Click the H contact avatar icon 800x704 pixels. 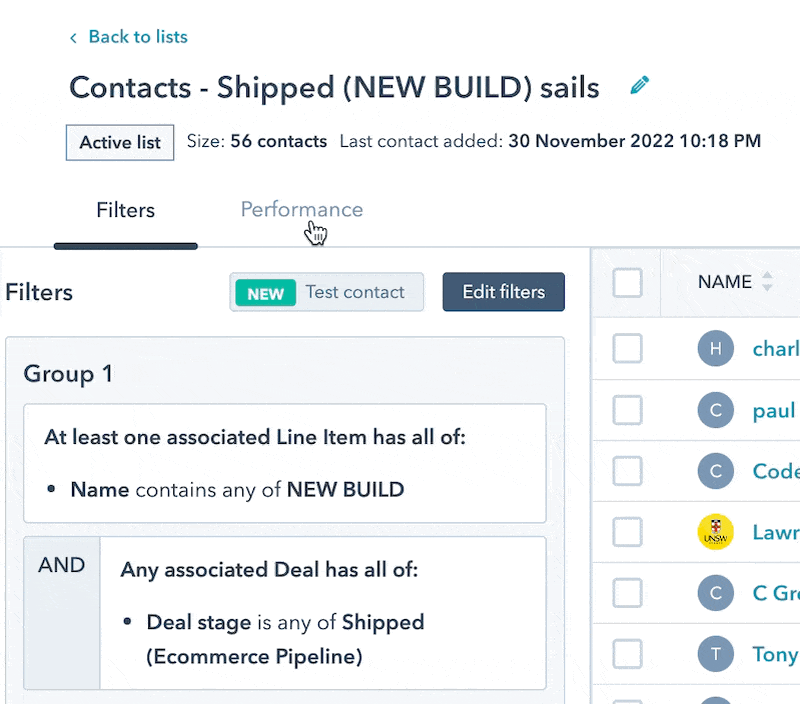tap(715, 349)
